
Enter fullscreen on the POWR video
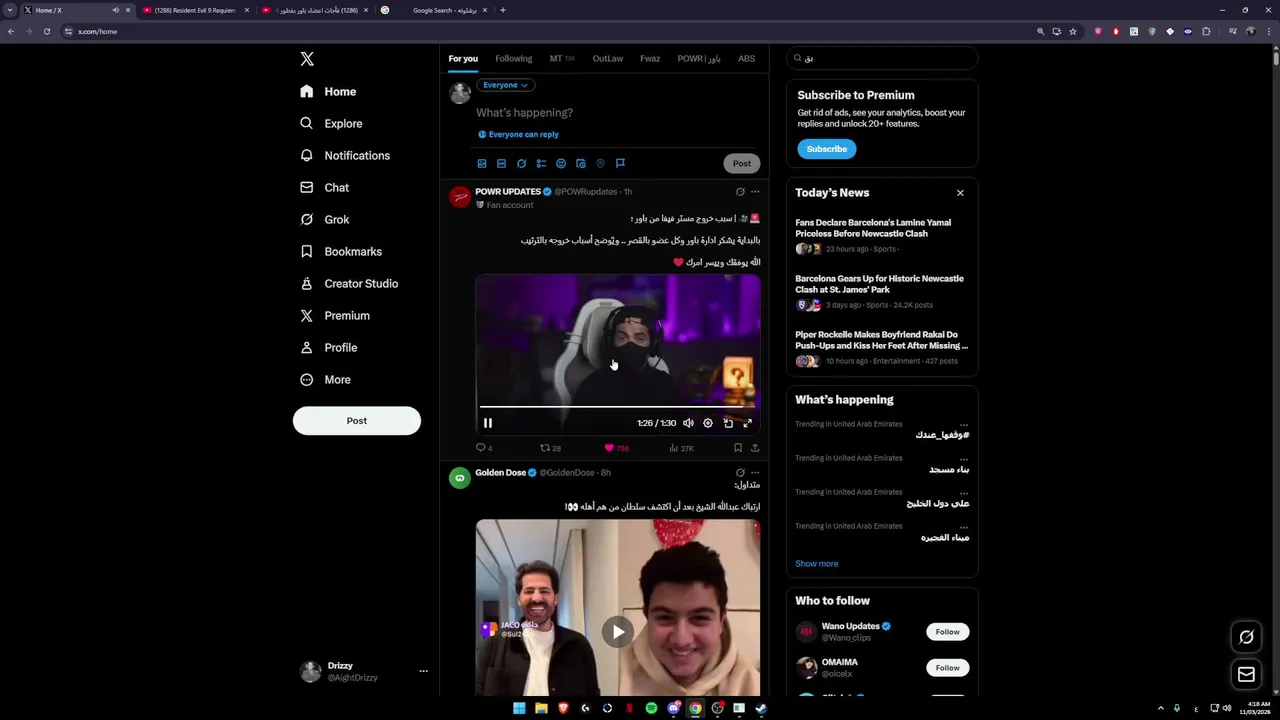(x=747, y=423)
